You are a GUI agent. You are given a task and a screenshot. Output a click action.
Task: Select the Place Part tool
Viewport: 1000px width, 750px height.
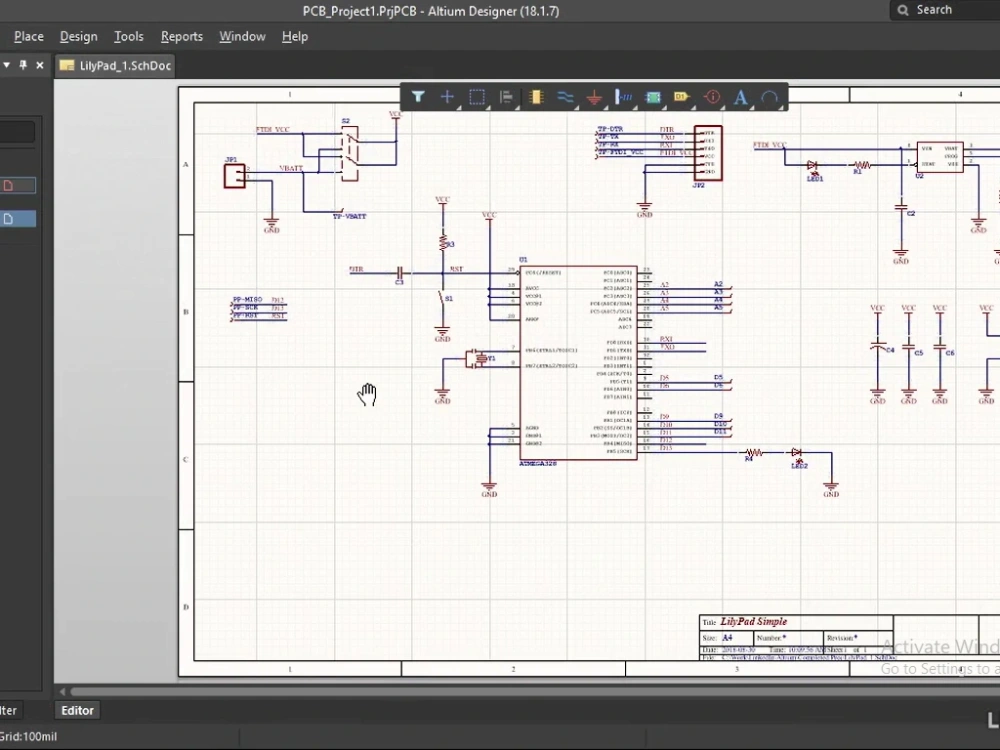(536, 97)
